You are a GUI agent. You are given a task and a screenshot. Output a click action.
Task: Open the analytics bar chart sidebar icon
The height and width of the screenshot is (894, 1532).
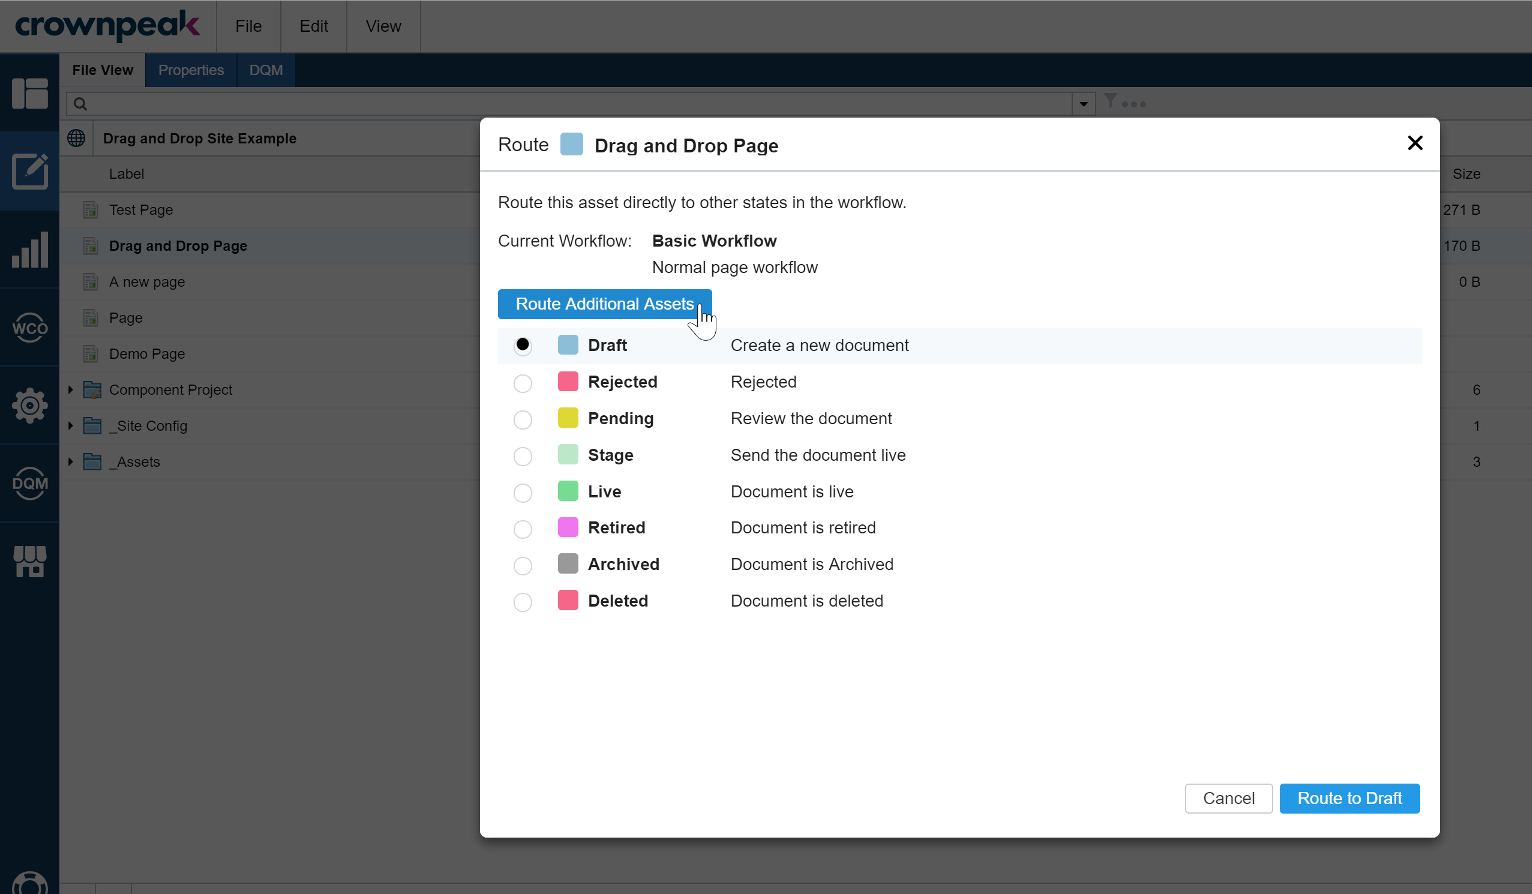pyautogui.click(x=30, y=250)
